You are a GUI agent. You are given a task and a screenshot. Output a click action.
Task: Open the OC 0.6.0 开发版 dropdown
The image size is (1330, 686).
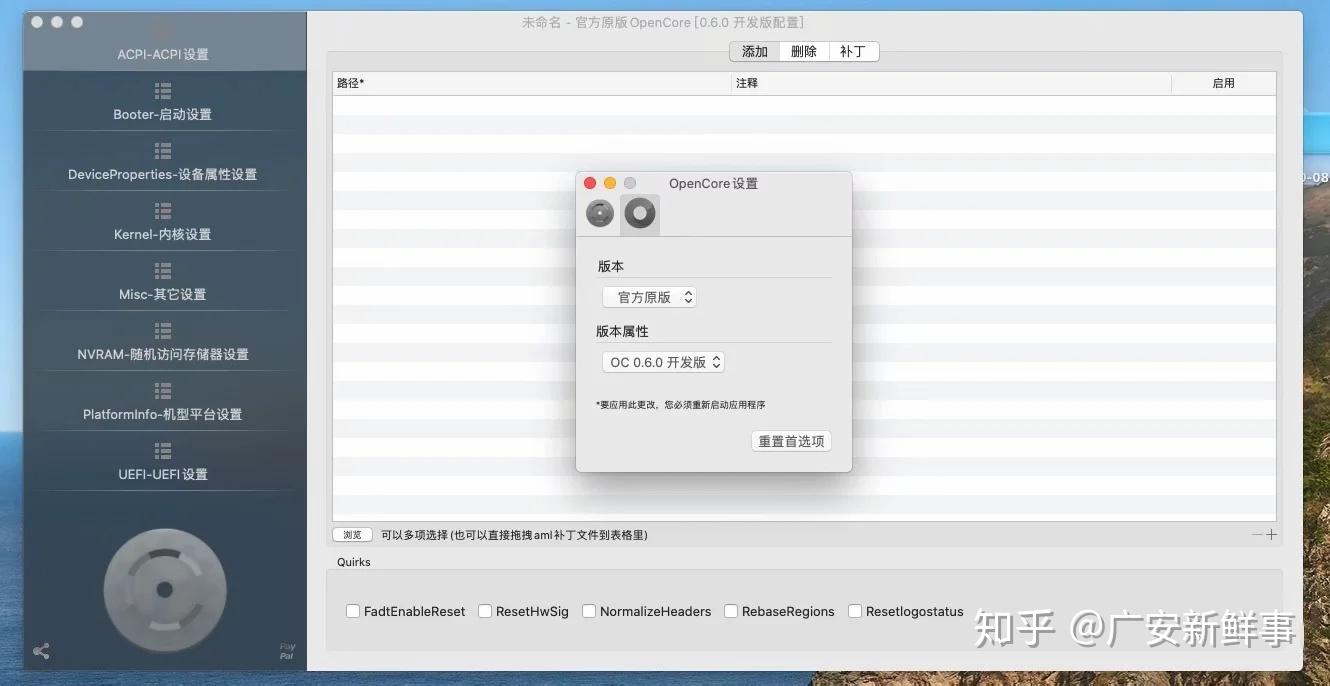click(663, 361)
